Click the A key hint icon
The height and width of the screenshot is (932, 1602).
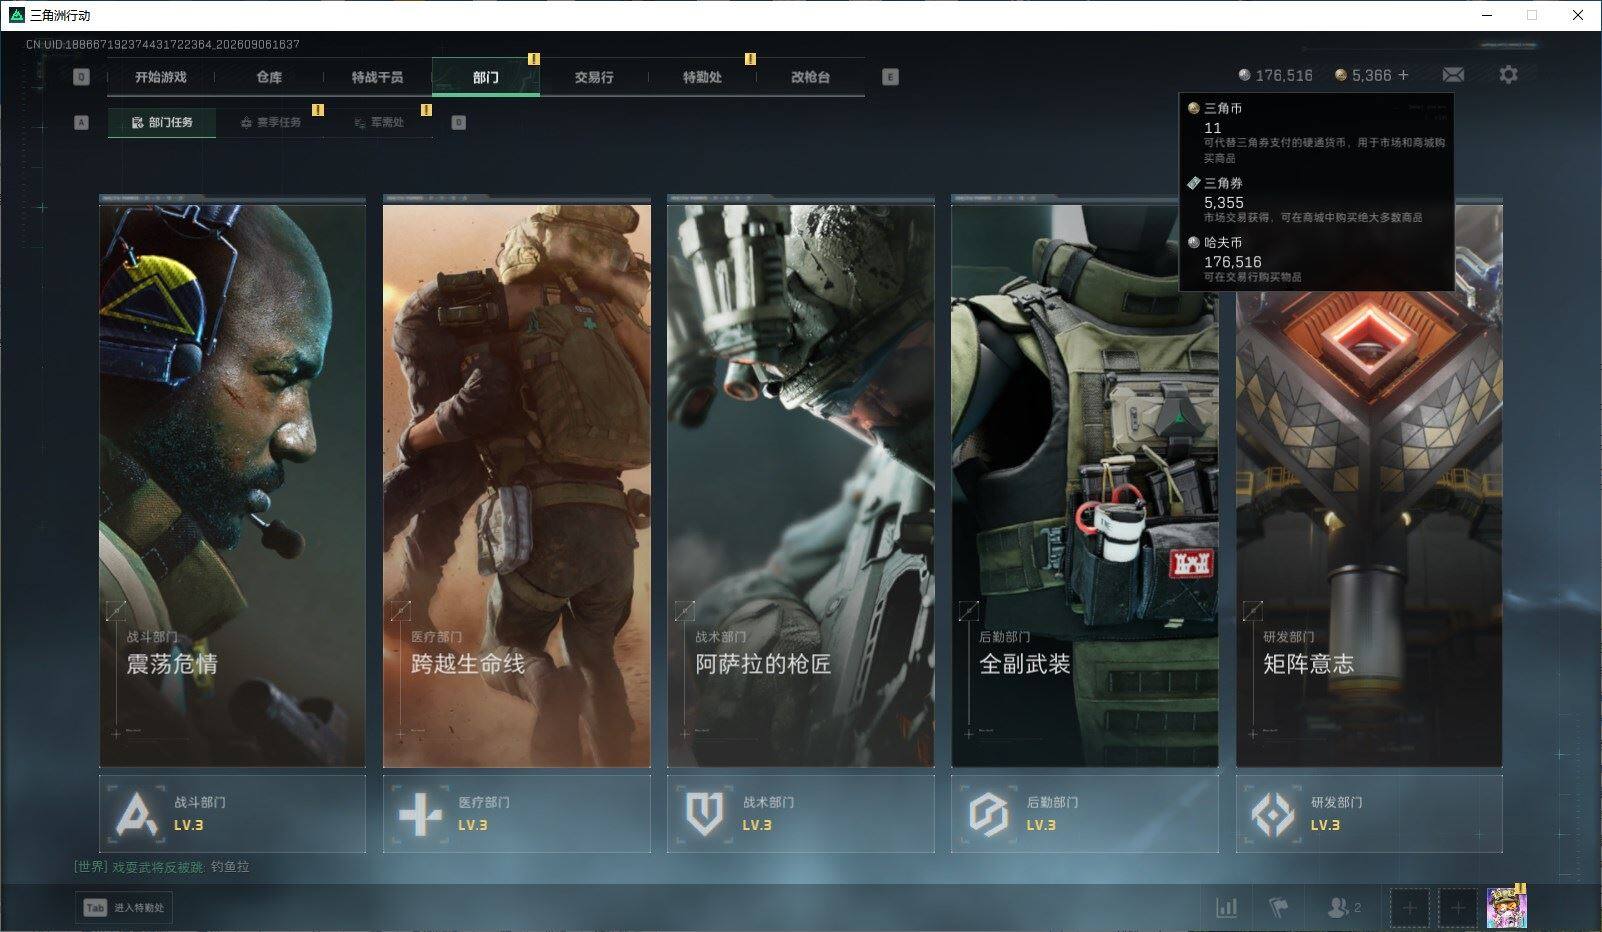point(81,123)
